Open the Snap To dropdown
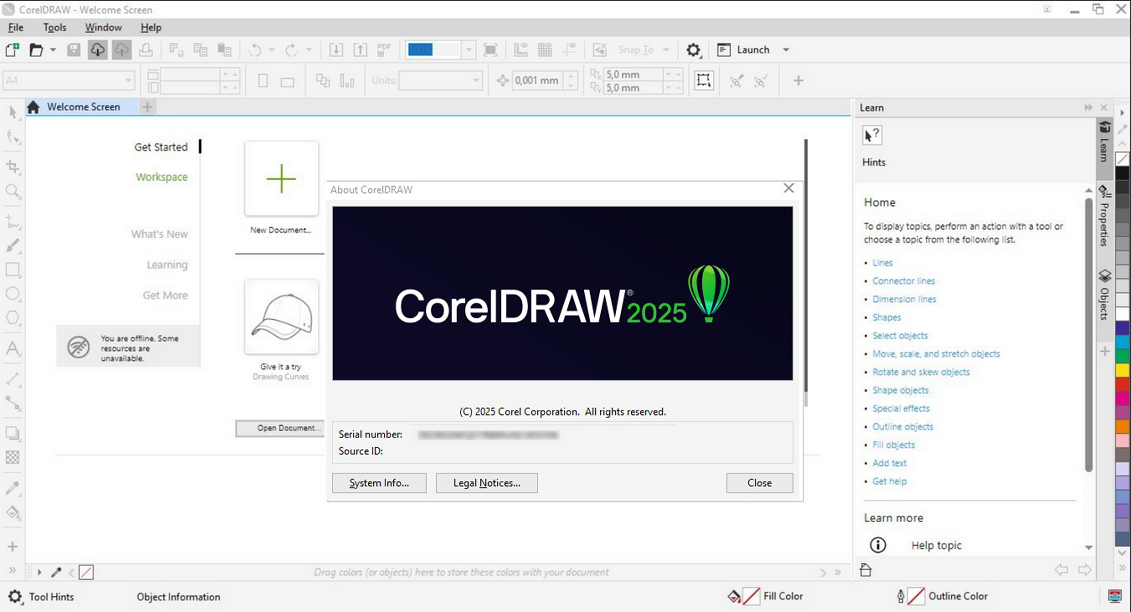 point(666,50)
